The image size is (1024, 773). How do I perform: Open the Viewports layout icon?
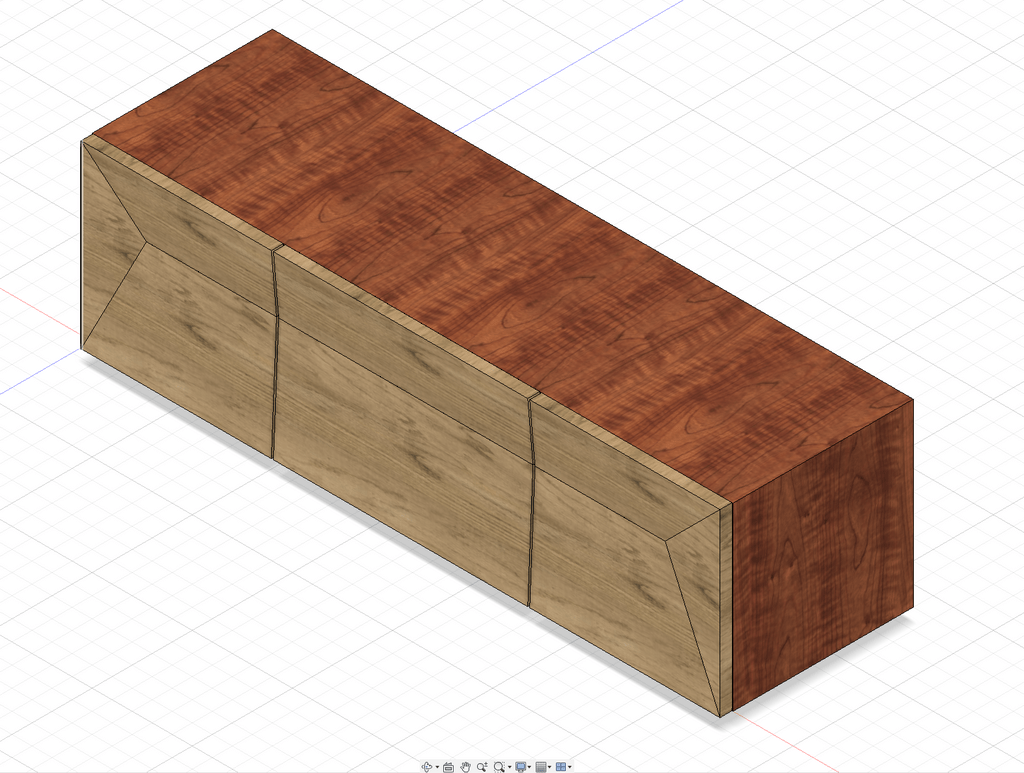click(561, 767)
